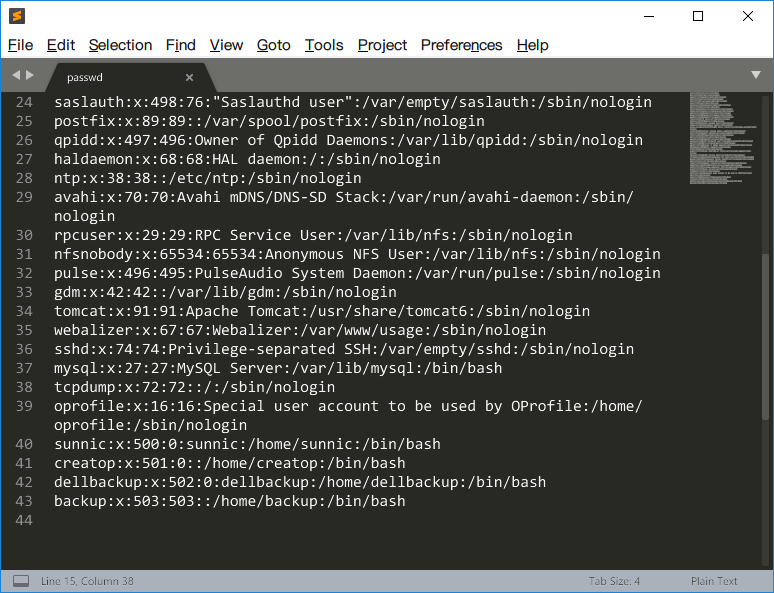Maximize the Sublime Text window
The height and width of the screenshot is (593, 774).
click(x=698, y=16)
